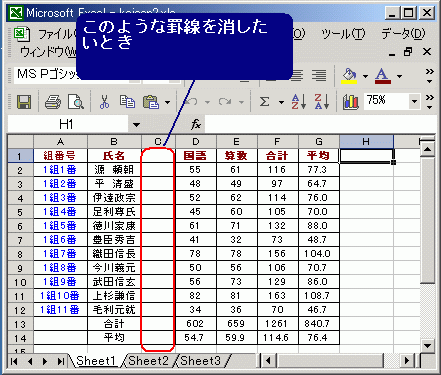
Task: Switch to Sheet1 tab
Action: 96,361
